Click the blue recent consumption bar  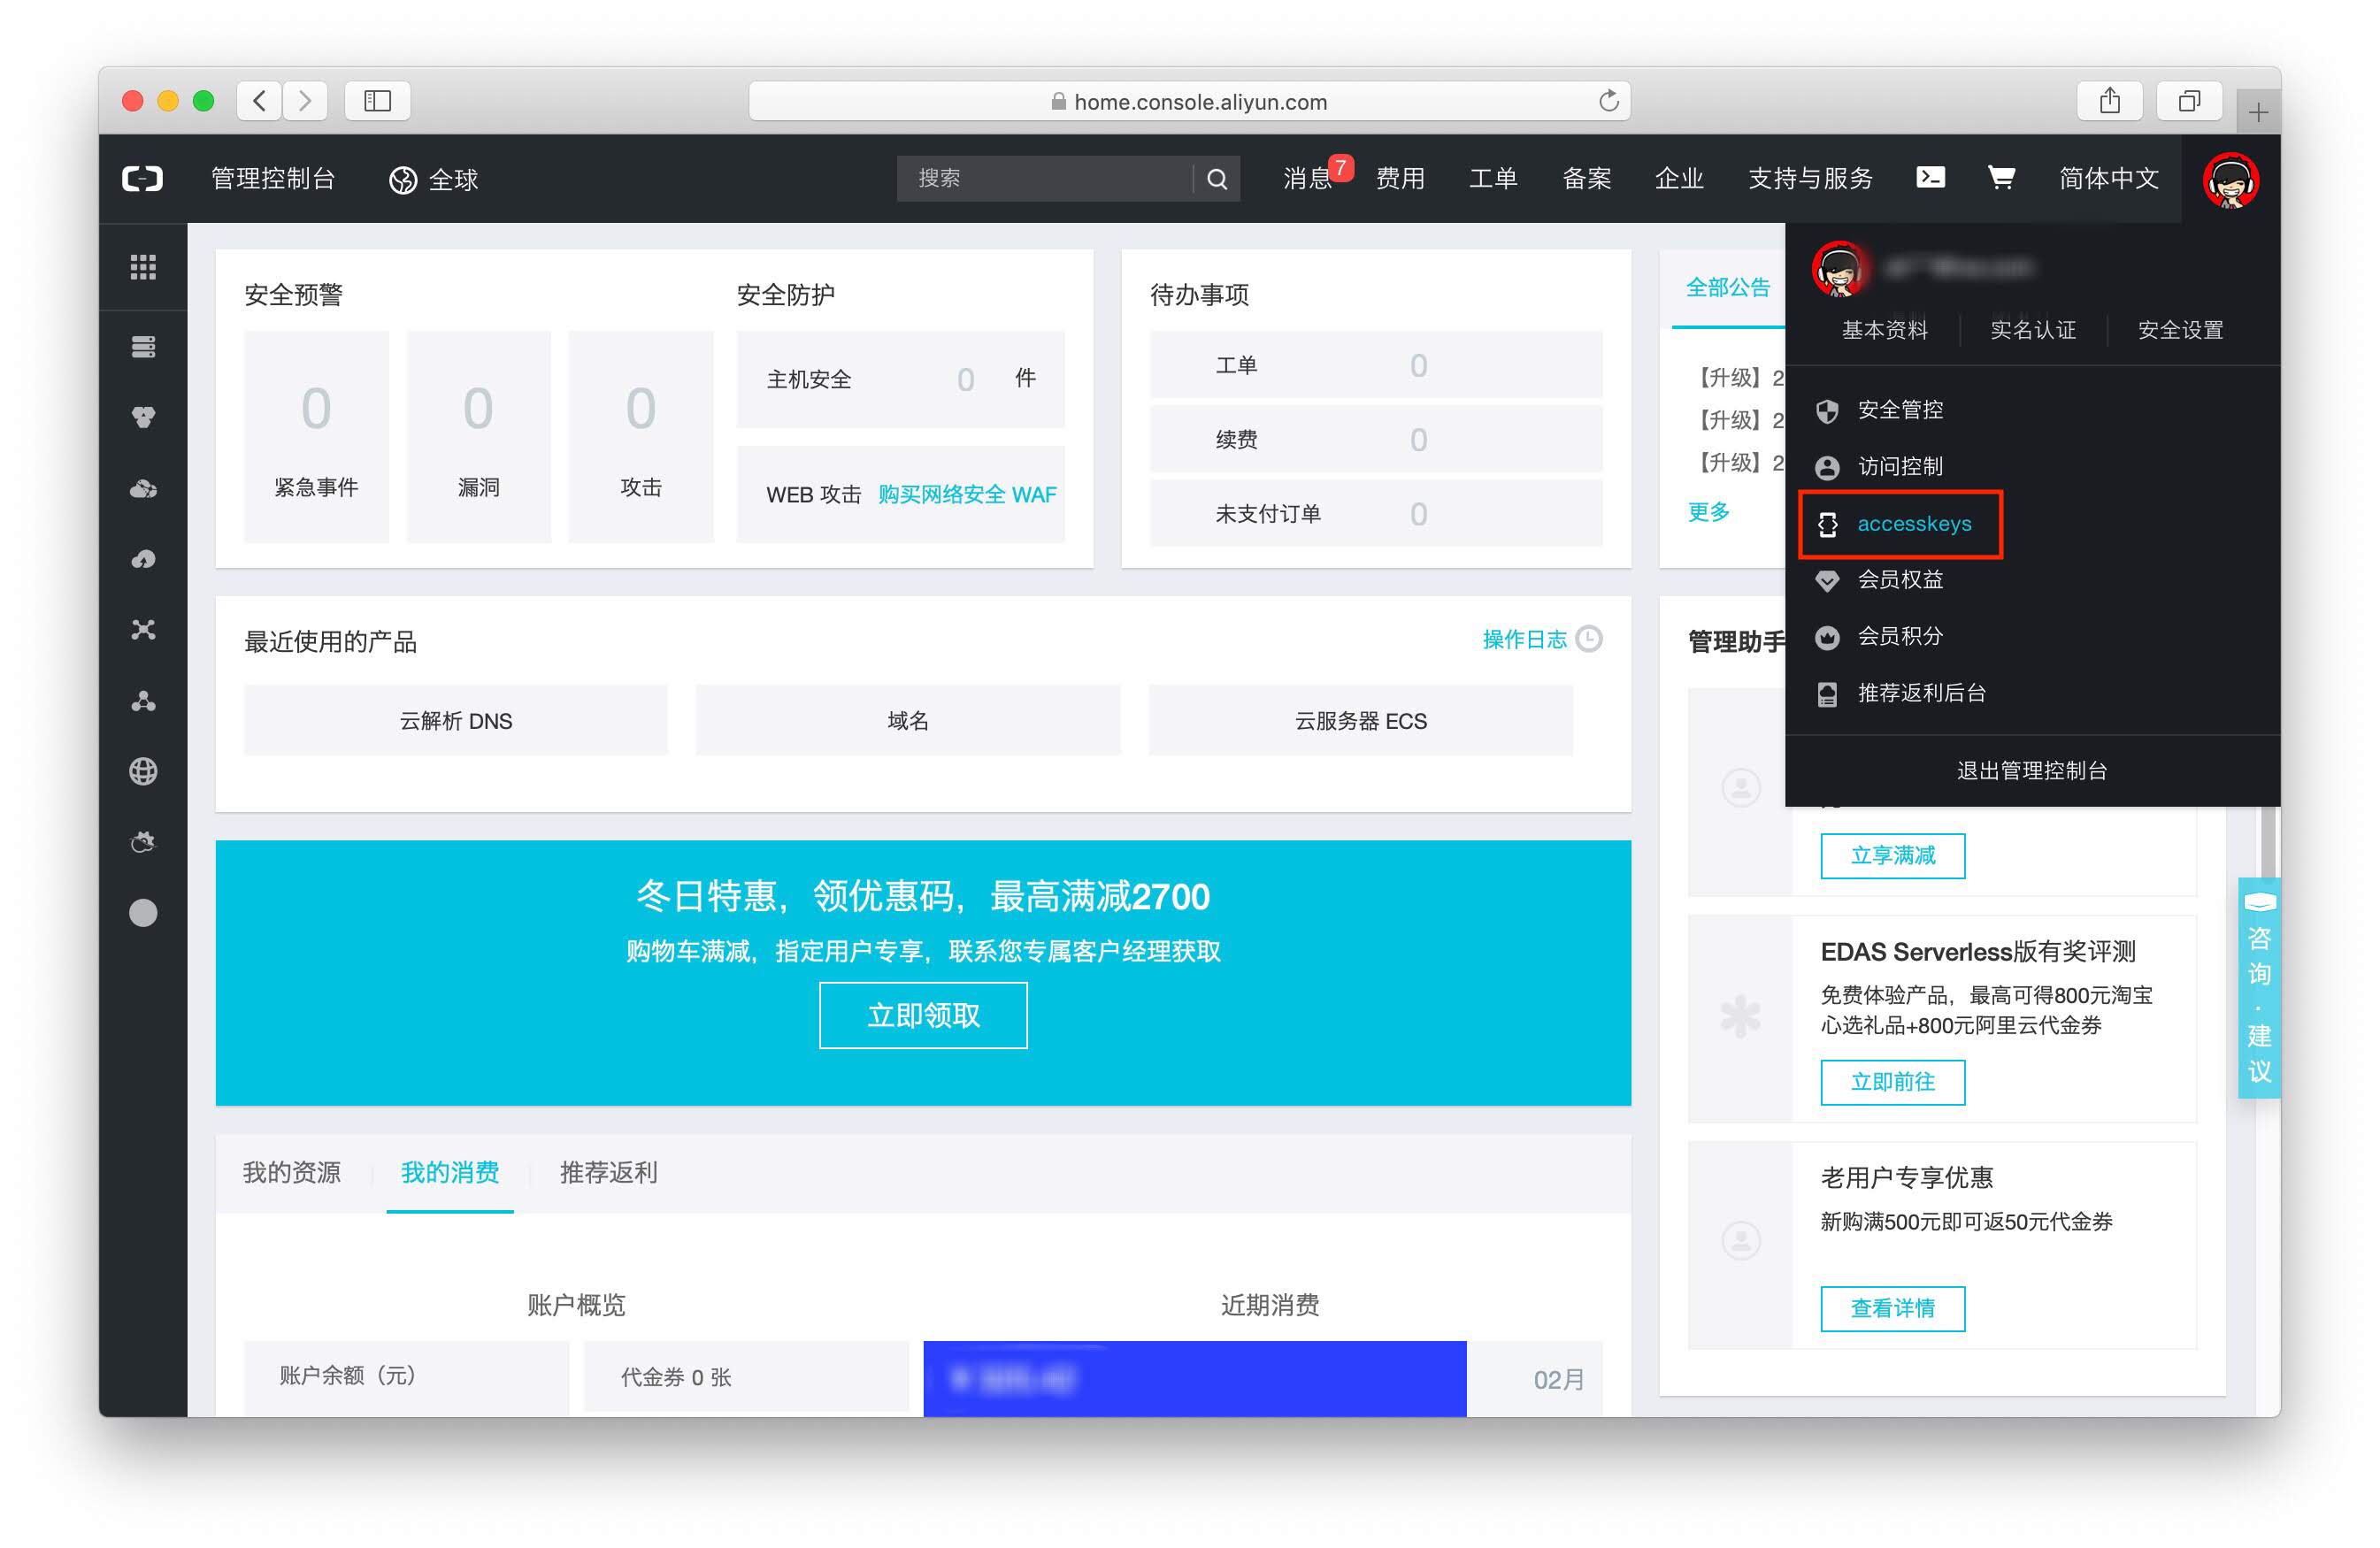(1194, 1378)
